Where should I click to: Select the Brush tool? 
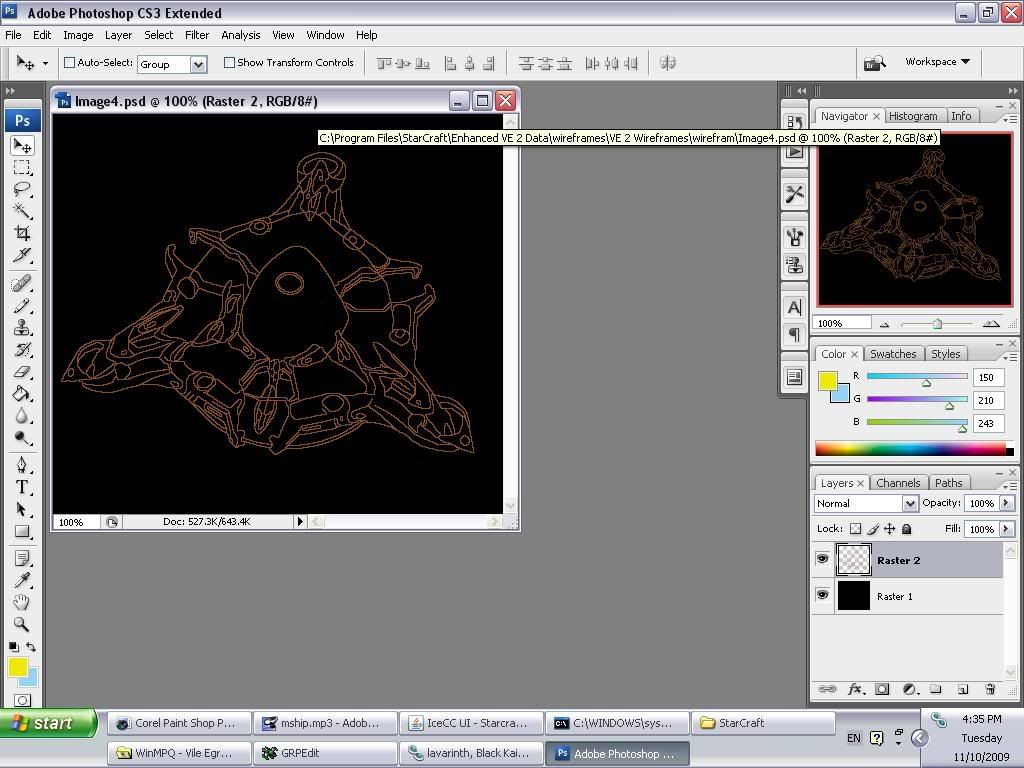(x=22, y=306)
